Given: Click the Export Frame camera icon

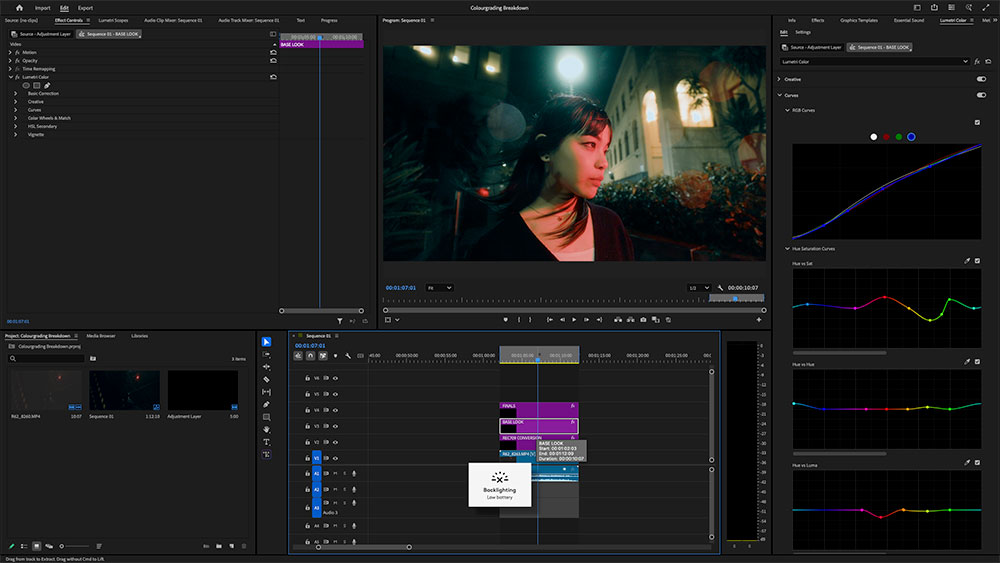Looking at the screenshot, I should click(x=643, y=319).
